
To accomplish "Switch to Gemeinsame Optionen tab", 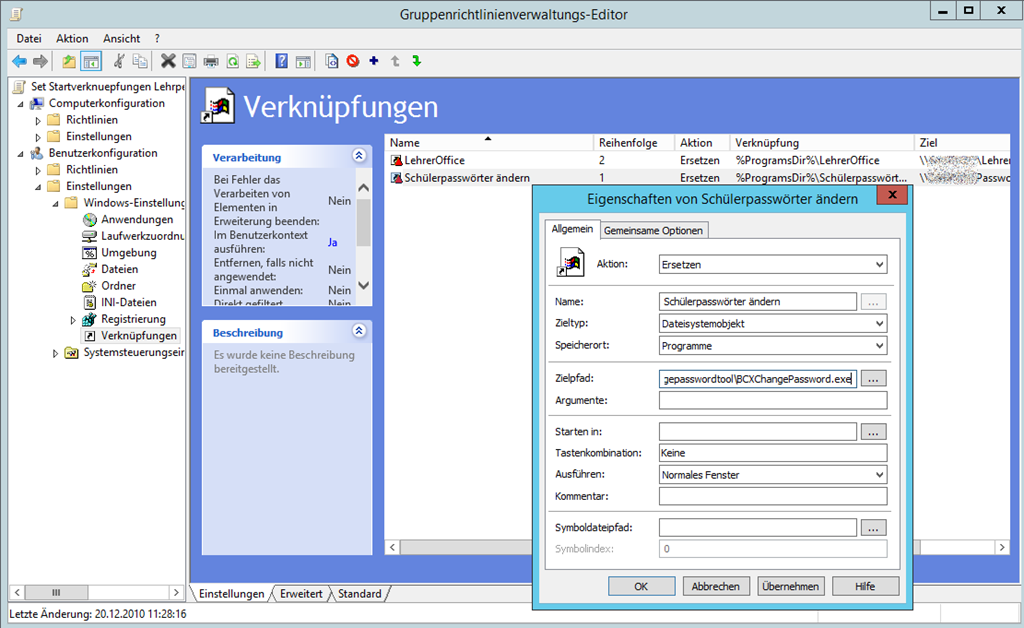I will point(654,230).
